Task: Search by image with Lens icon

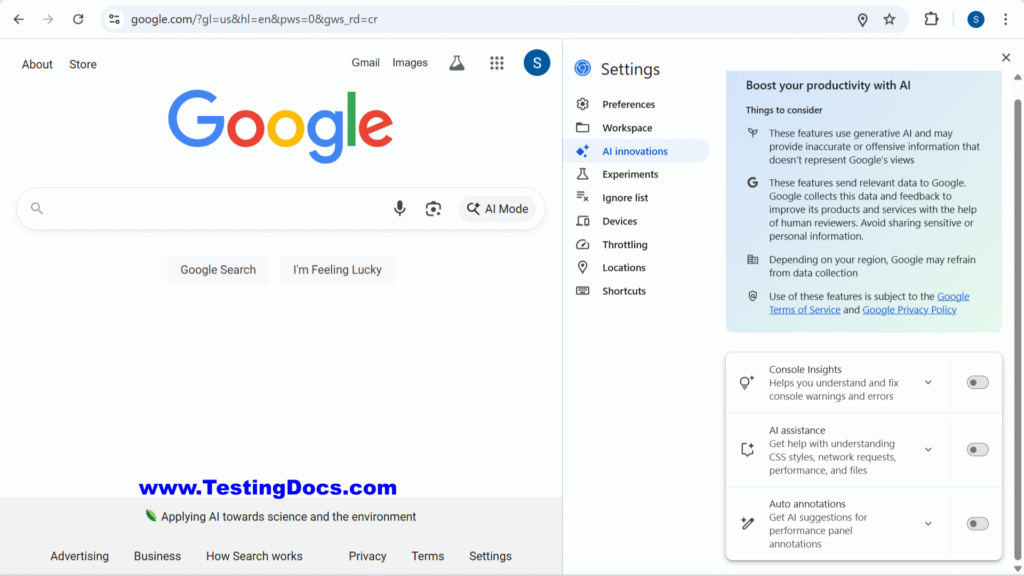Action: [433, 209]
